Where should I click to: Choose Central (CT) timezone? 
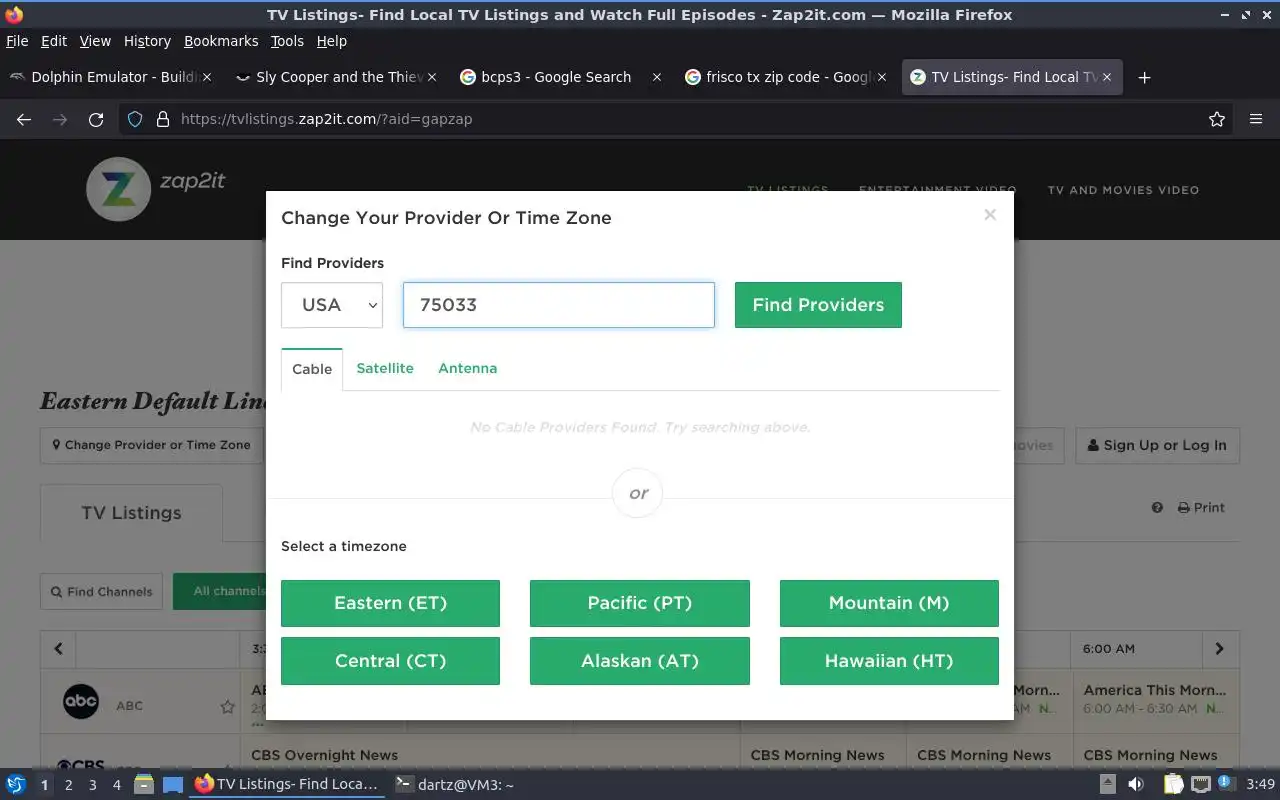point(390,661)
